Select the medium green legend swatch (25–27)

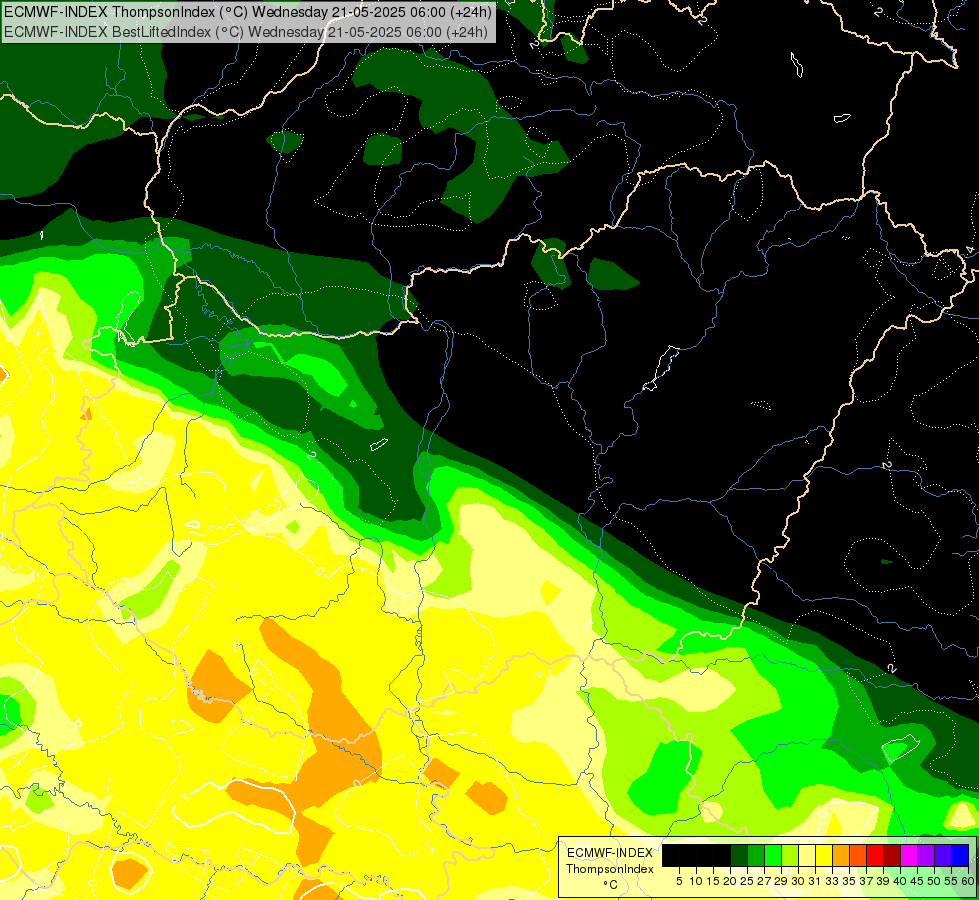click(756, 855)
